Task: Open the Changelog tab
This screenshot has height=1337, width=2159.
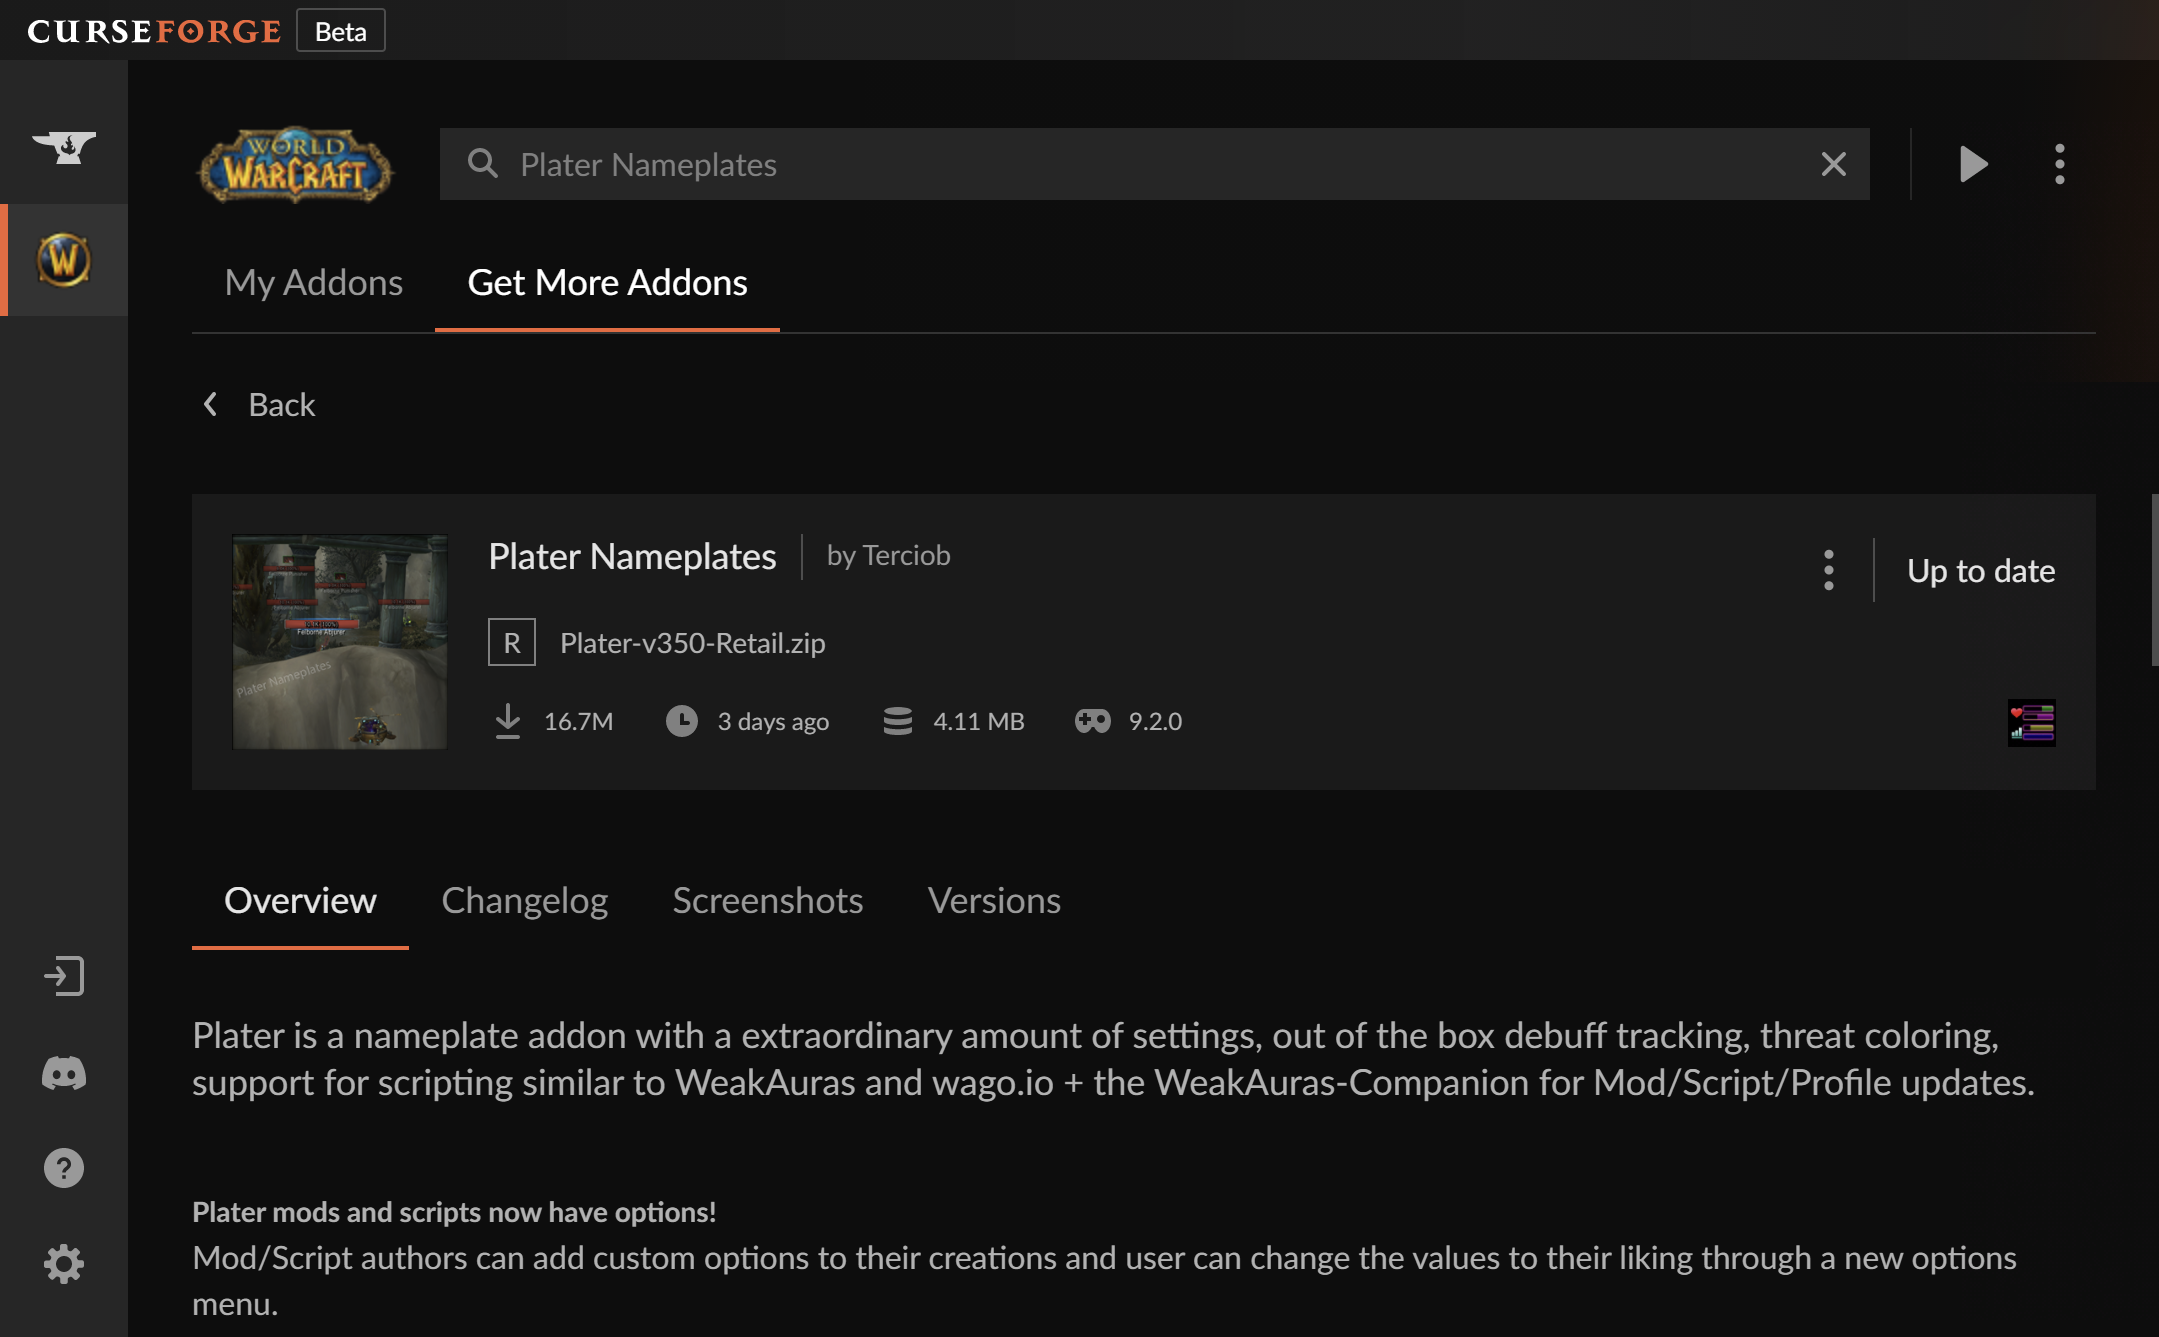Action: coord(524,901)
